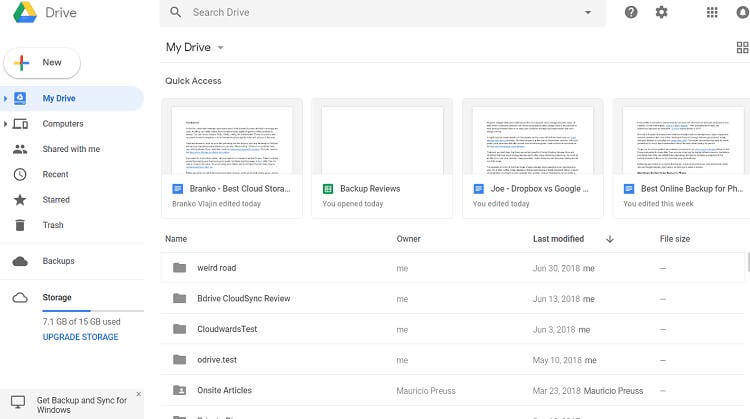Click the CloudwardsTest folder icon

(179, 329)
